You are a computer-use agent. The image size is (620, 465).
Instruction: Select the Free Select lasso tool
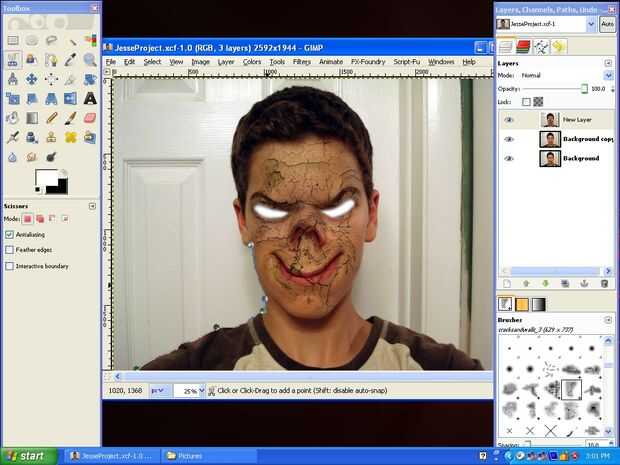coord(51,40)
